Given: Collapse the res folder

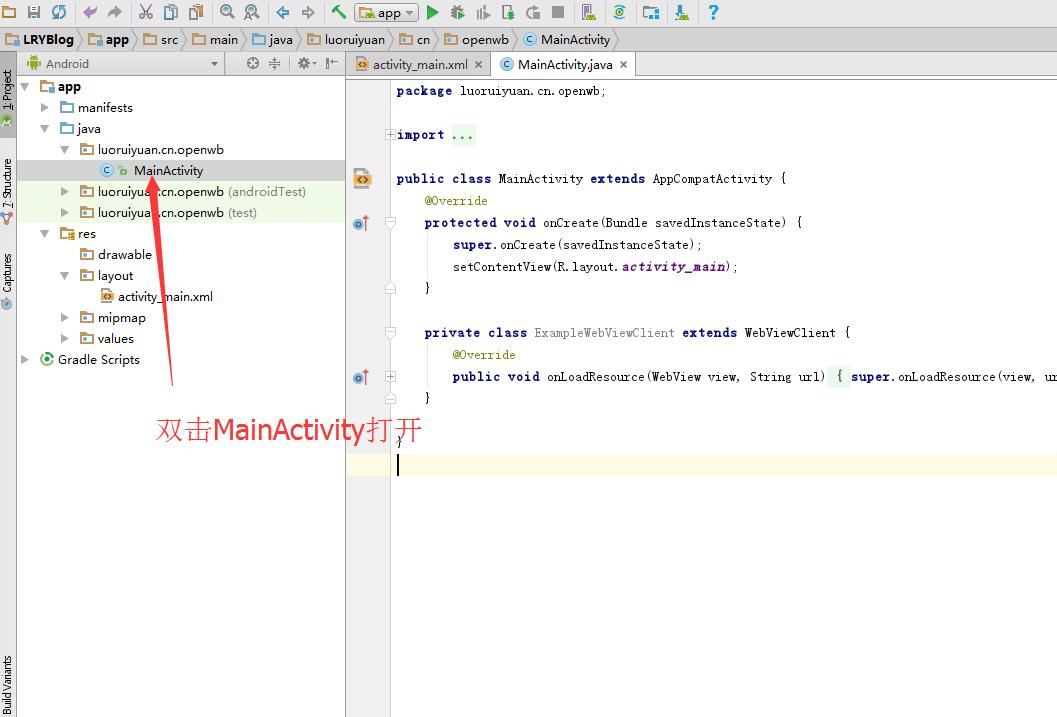Looking at the screenshot, I should [x=44, y=234].
